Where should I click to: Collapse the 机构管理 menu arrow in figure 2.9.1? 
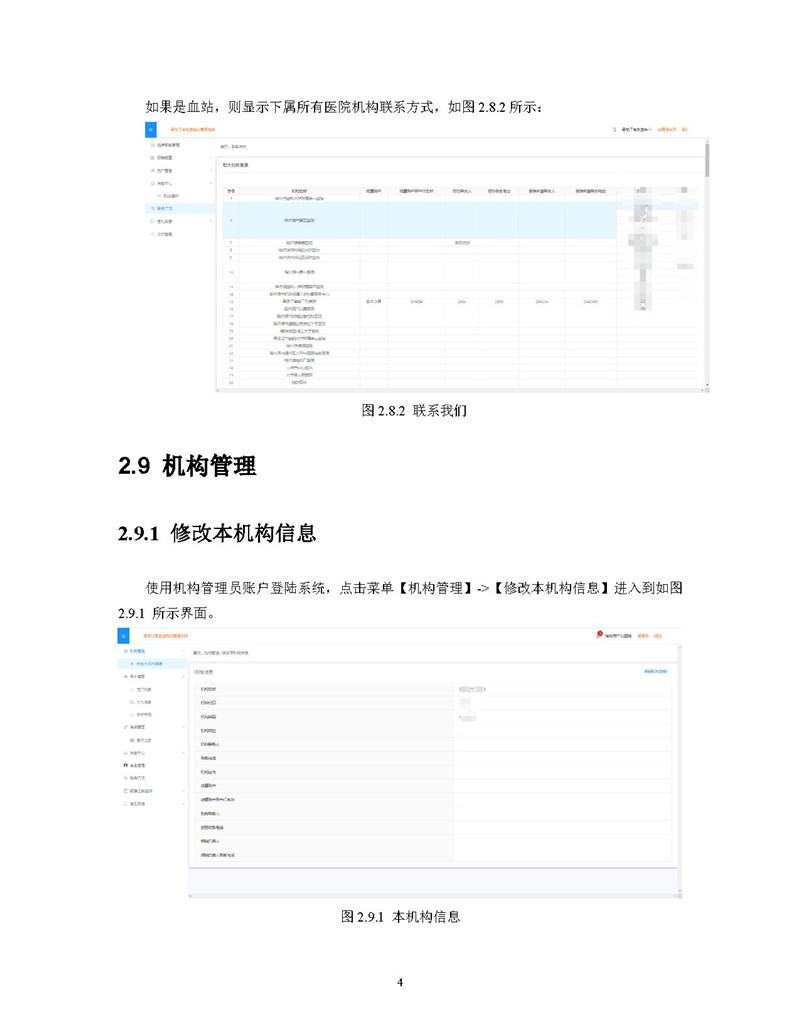tap(183, 651)
